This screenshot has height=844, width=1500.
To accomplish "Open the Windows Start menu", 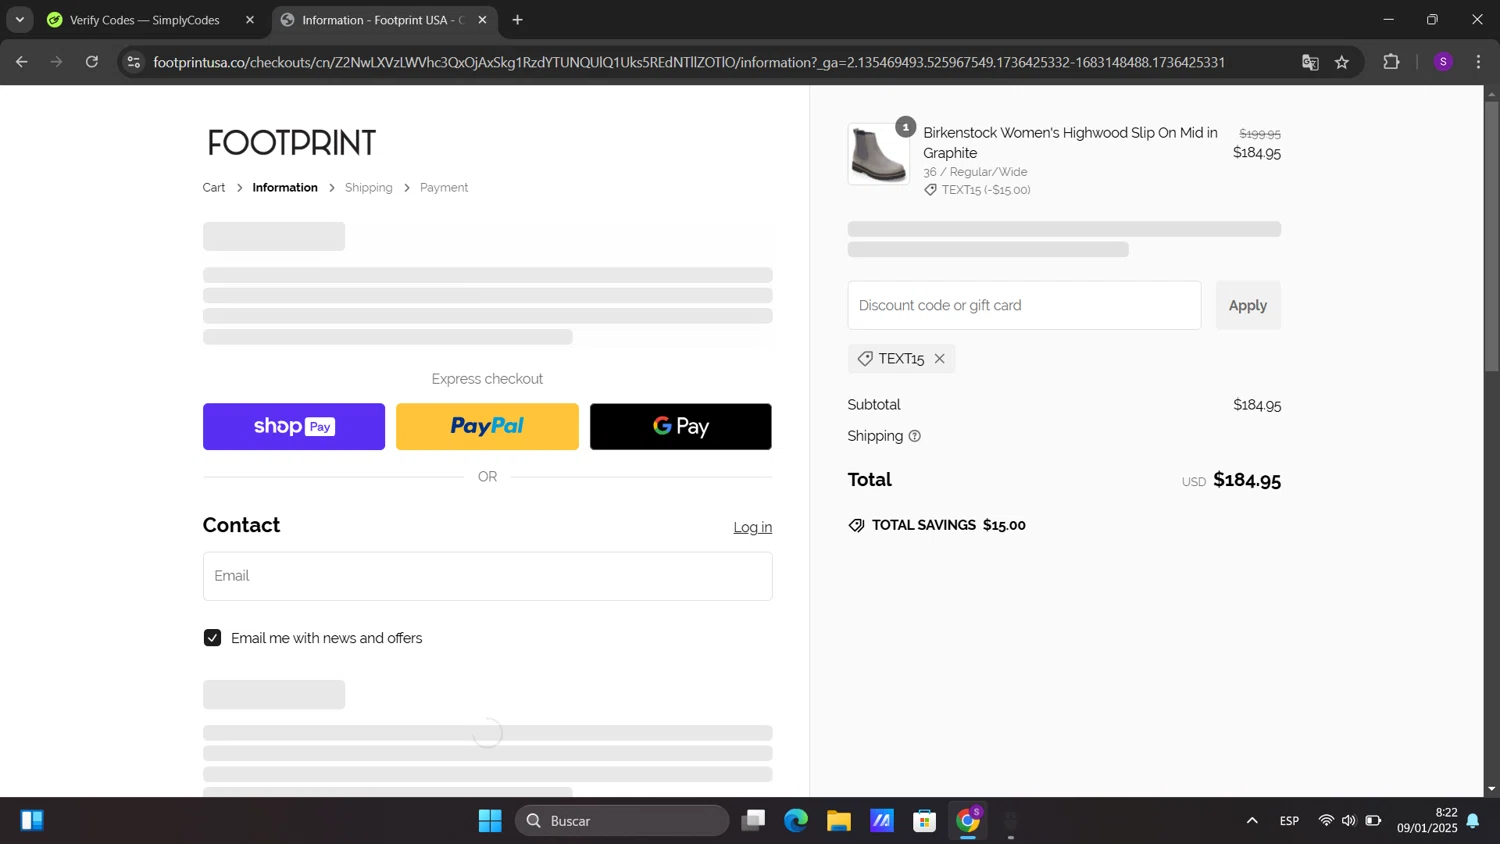I will click(x=490, y=821).
